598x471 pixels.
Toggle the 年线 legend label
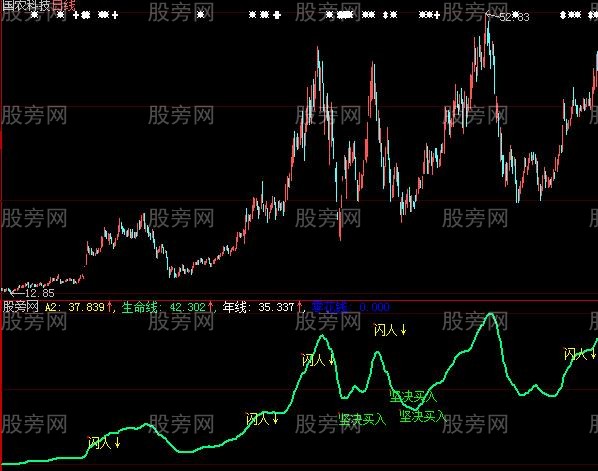[x=234, y=307]
